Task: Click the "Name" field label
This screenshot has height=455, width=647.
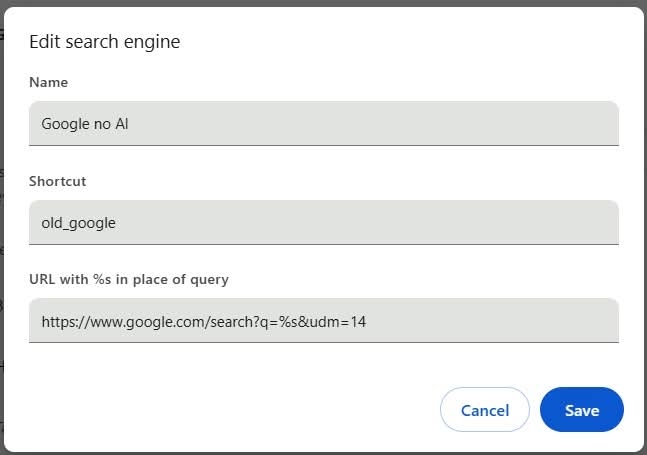Action: click(49, 82)
